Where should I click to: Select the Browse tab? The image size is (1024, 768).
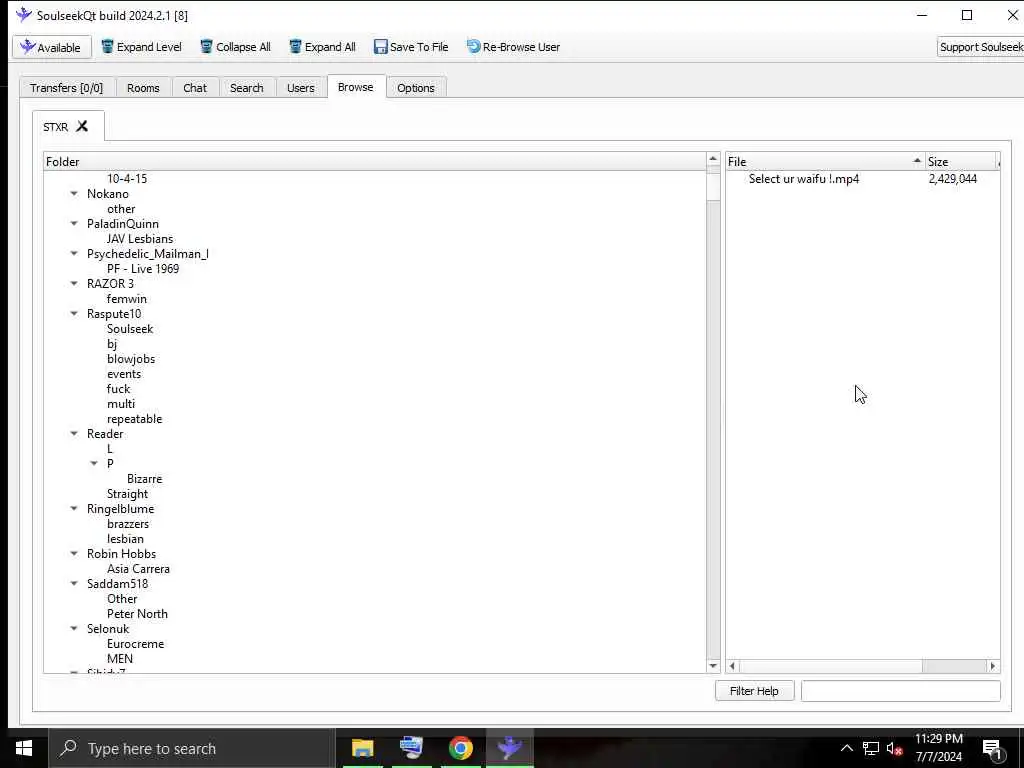(x=356, y=87)
